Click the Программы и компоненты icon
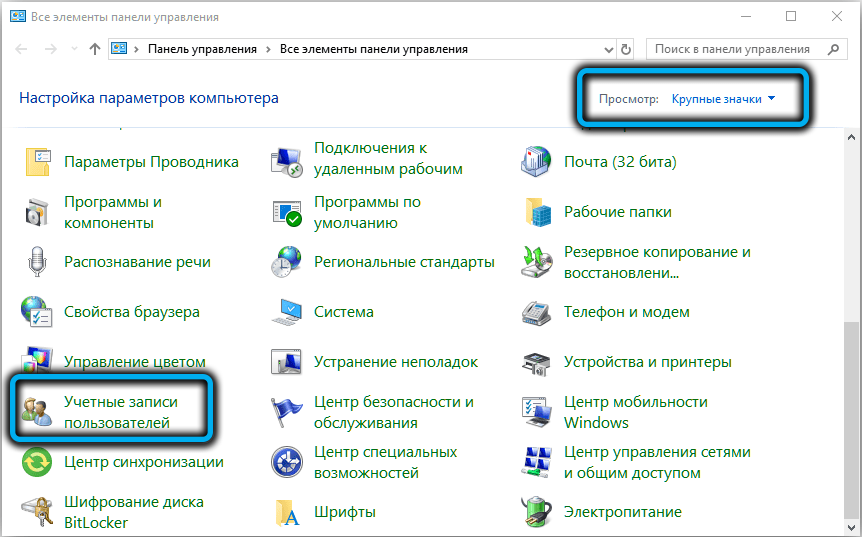Image resolution: width=862 pixels, height=537 pixels. point(38,212)
